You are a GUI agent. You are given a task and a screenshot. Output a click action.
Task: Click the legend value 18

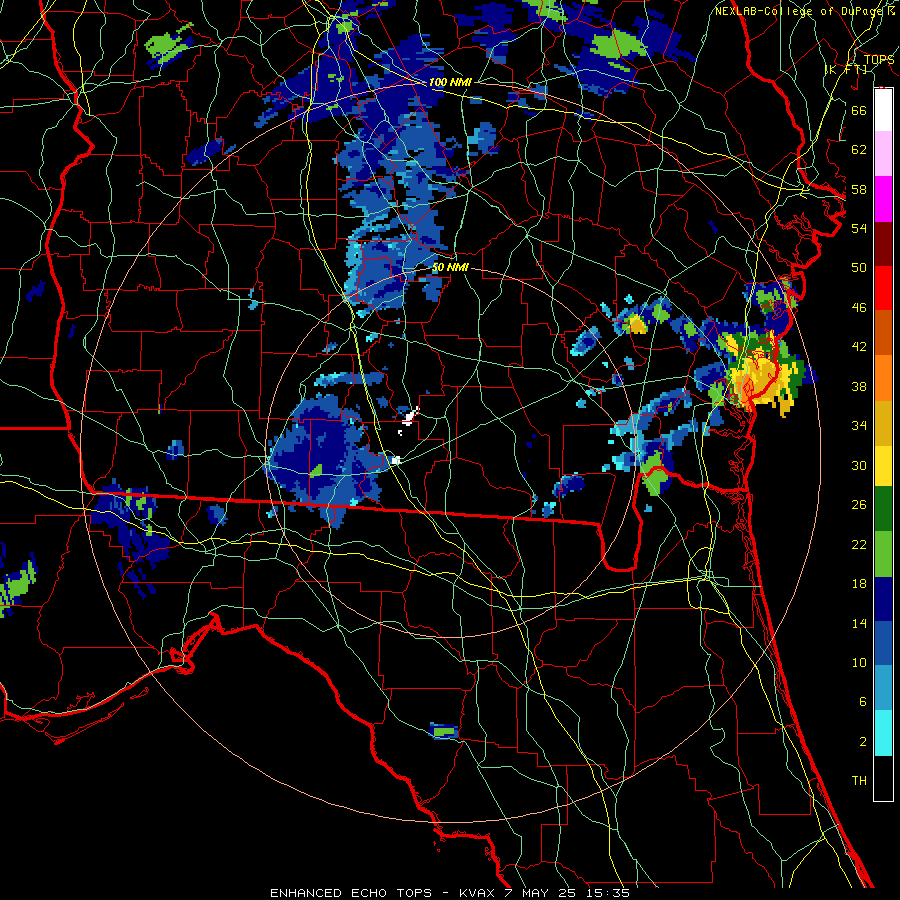(x=859, y=584)
